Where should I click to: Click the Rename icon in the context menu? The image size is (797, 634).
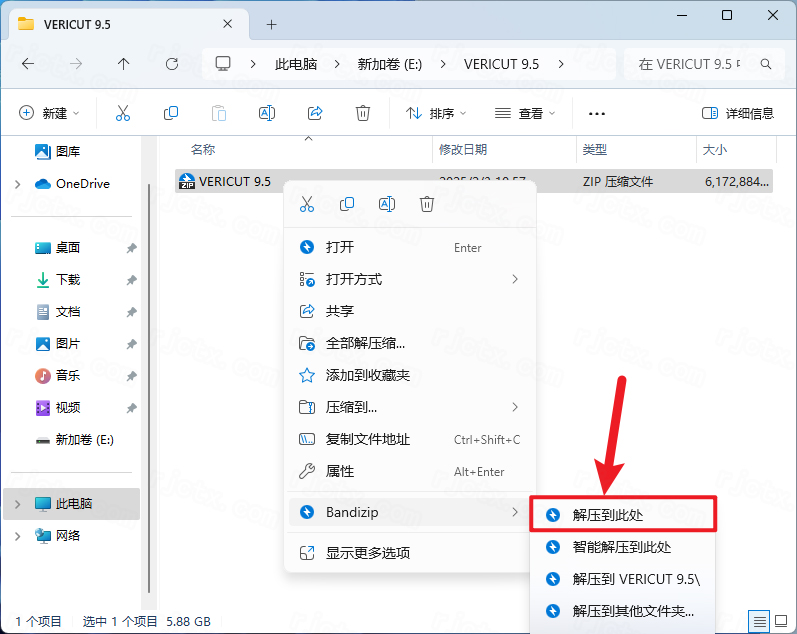[387, 204]
